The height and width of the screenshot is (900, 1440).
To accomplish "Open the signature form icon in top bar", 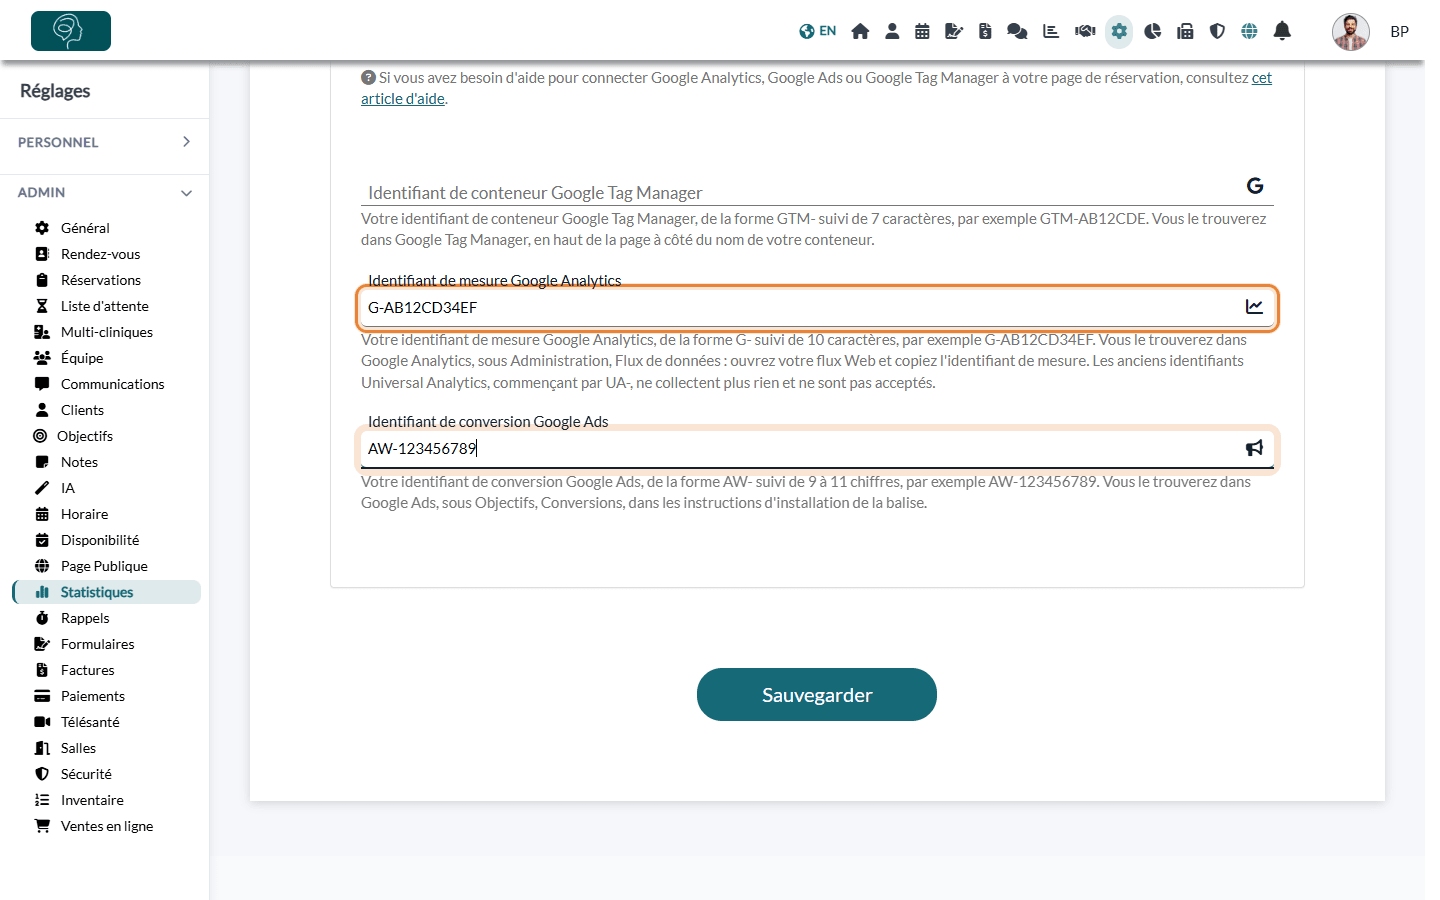I will tap(954, 31).
